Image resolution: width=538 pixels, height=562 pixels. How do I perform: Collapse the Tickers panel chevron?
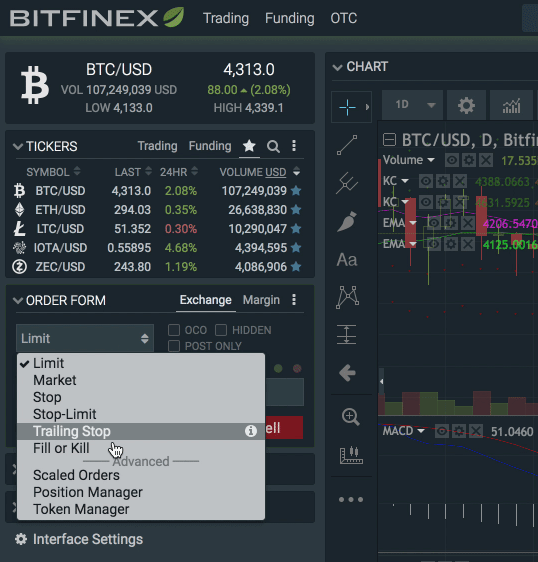(18, 146)
